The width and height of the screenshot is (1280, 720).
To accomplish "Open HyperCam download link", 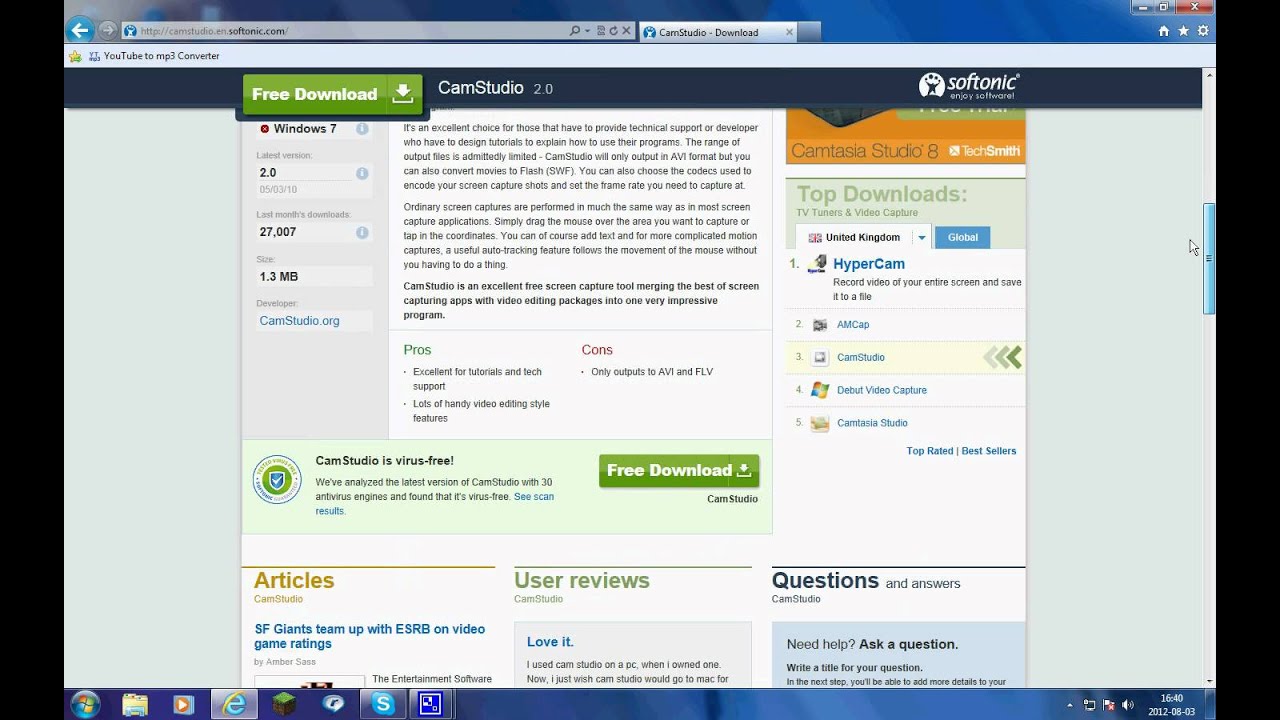I will [868, 264].
